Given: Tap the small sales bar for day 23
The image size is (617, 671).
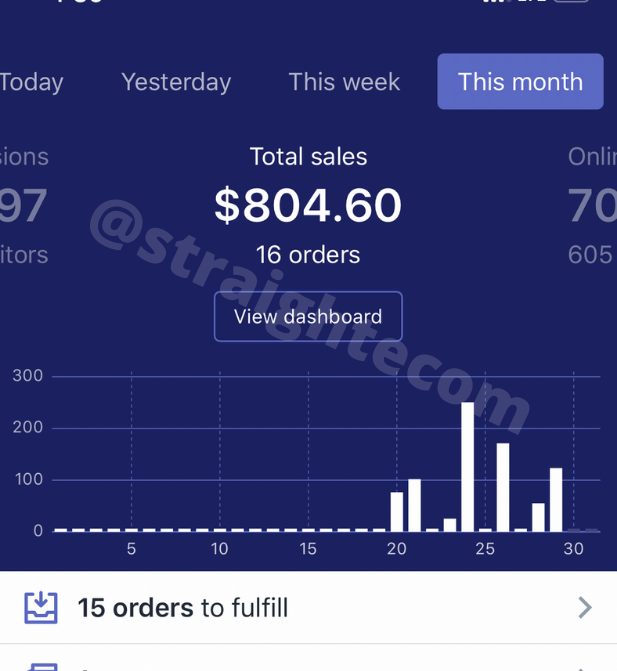Looking at the screenshot, I should (x=450, y=525).
